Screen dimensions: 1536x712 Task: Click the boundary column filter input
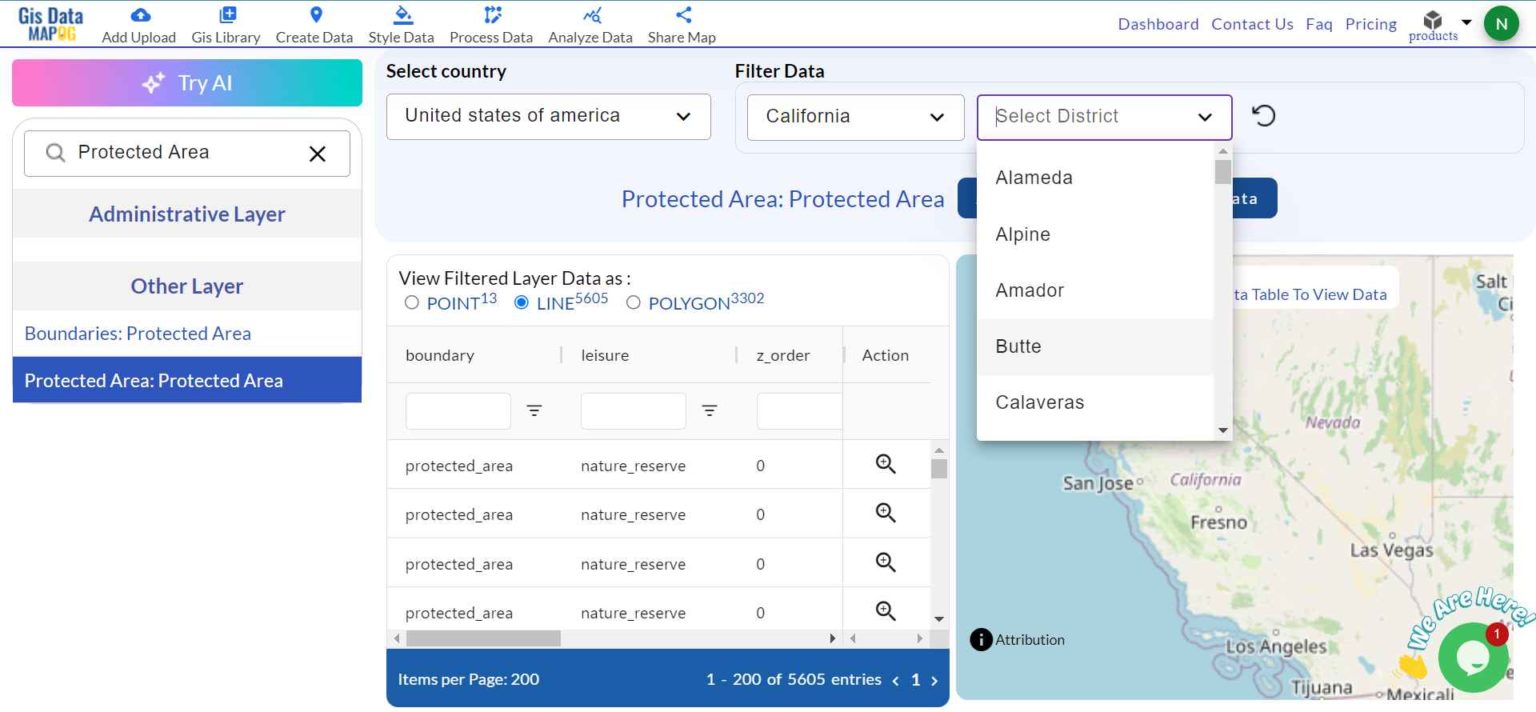coord(457,410)
